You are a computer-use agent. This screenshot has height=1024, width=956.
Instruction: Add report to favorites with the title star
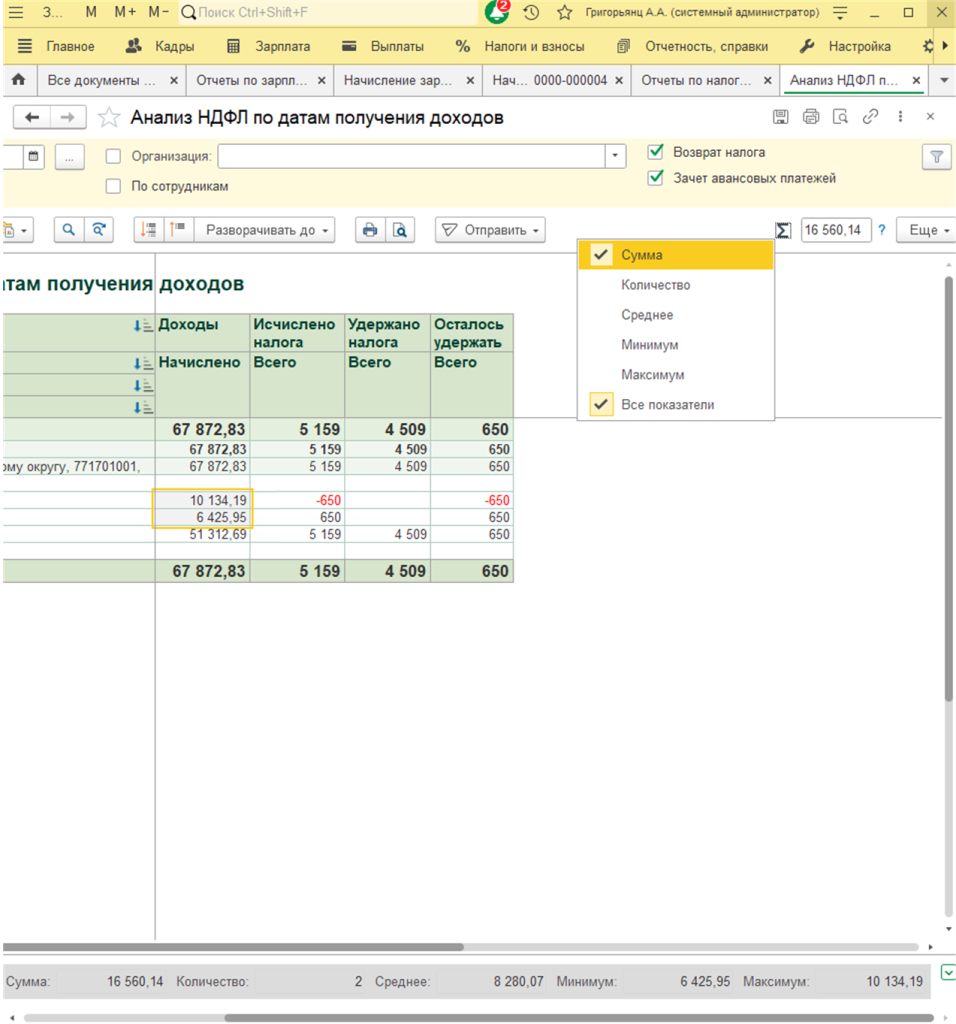(109, 118)
